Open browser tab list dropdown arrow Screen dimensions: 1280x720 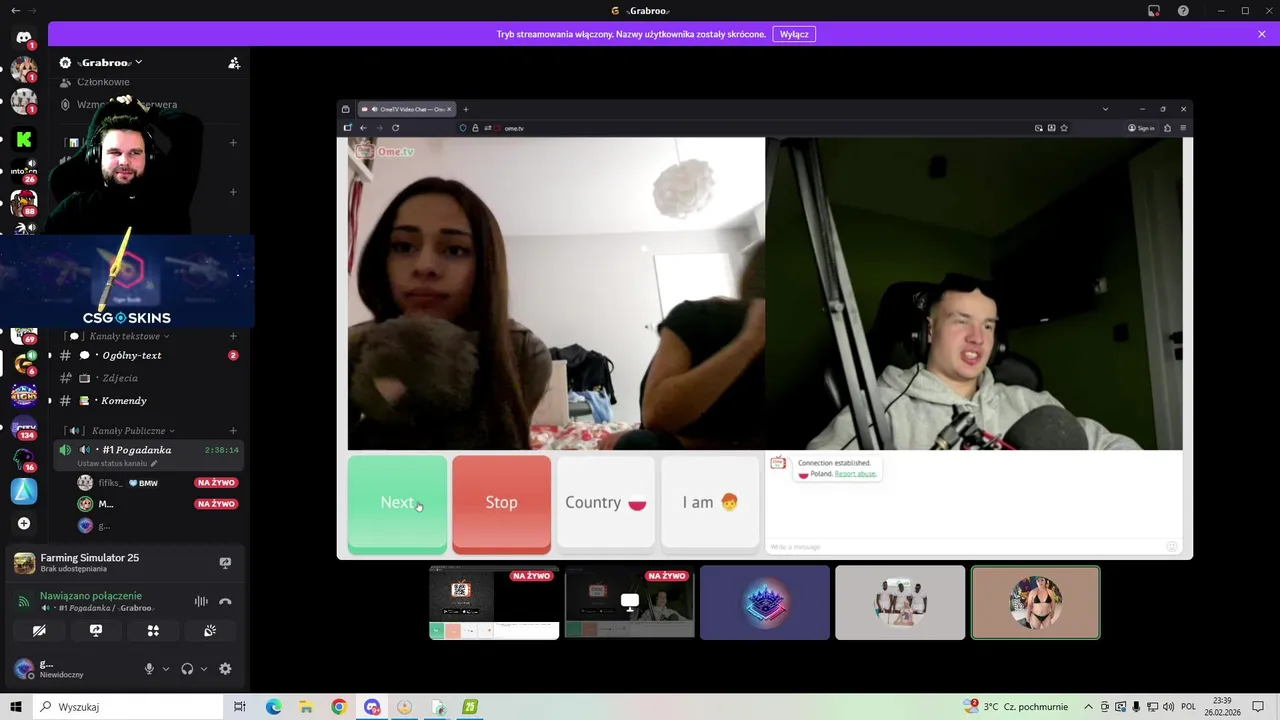(x=1105, y=109)
